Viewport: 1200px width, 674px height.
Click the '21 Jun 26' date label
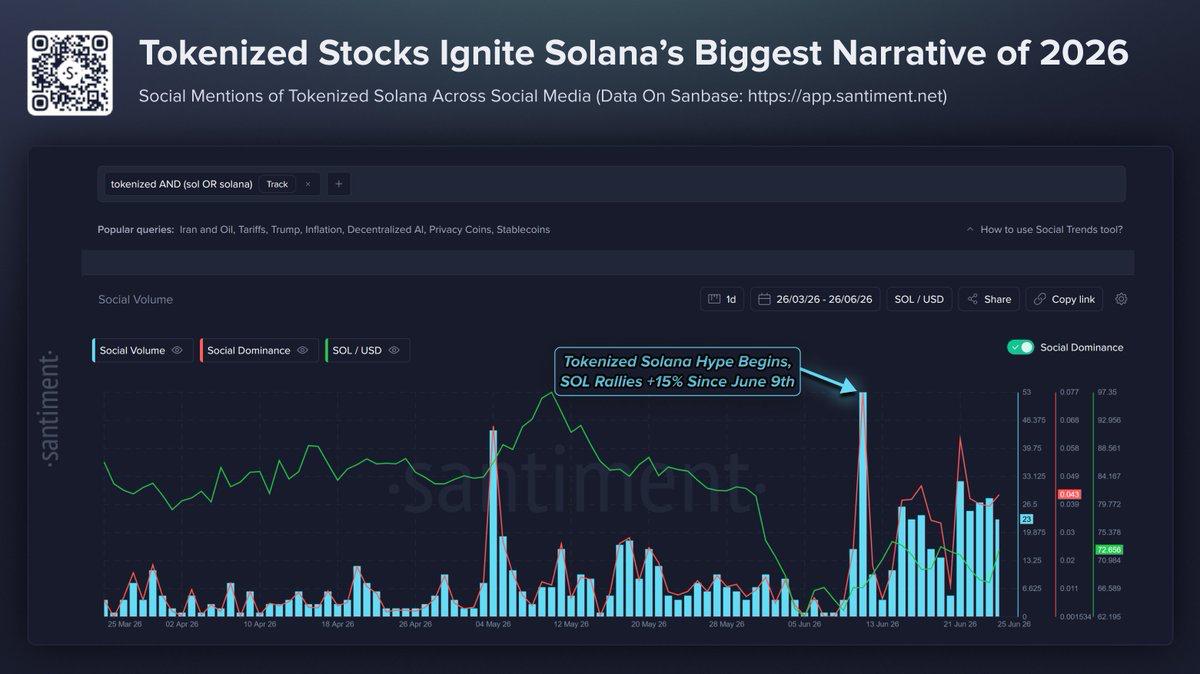pyautogui.click(x=960, y=624)
